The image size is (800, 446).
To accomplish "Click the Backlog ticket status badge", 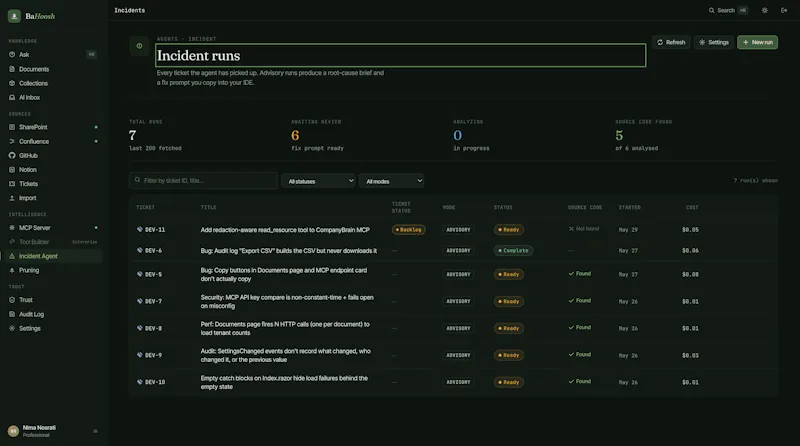I will tap(408, 230).
